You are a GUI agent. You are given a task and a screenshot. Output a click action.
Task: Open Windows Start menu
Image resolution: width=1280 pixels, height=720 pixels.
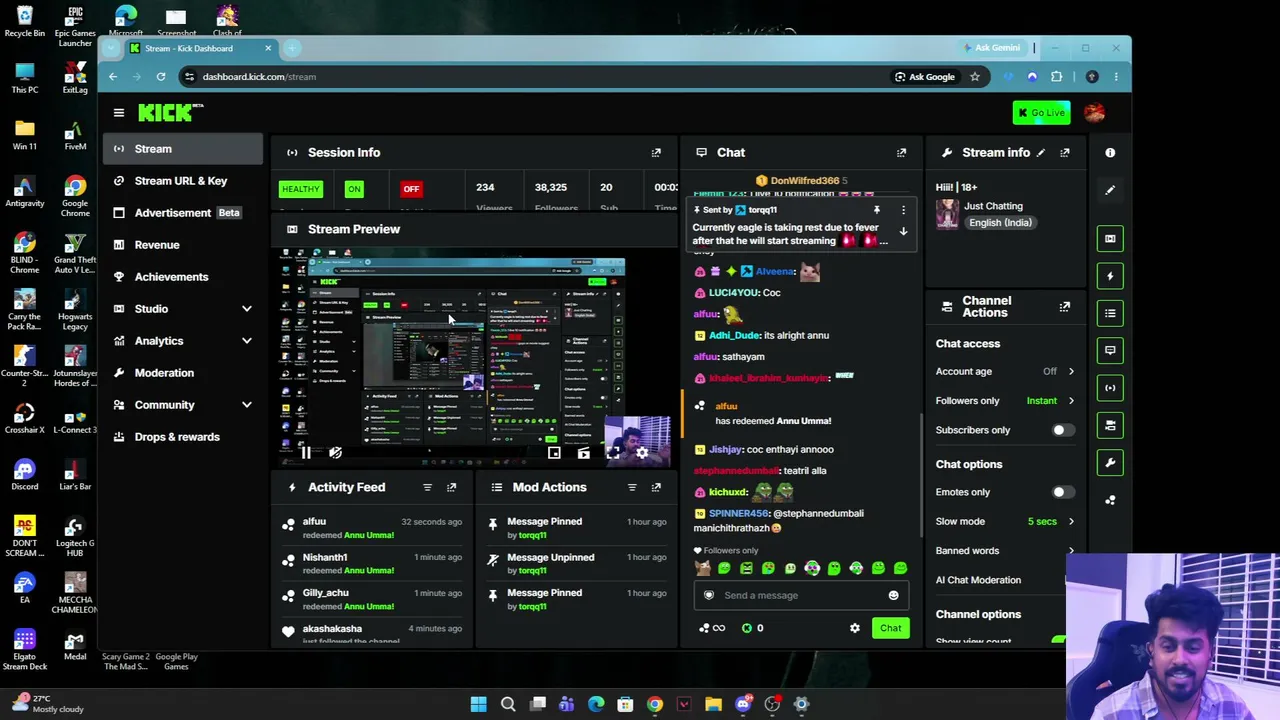point(478,705)
